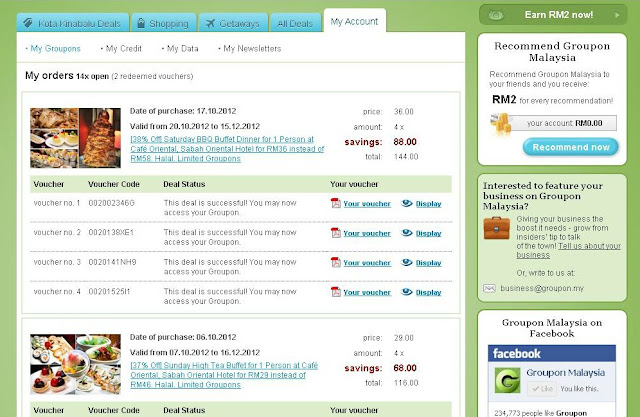Click eye icon for voucher no. 1

pyautogui.click(x=407, y=203)
